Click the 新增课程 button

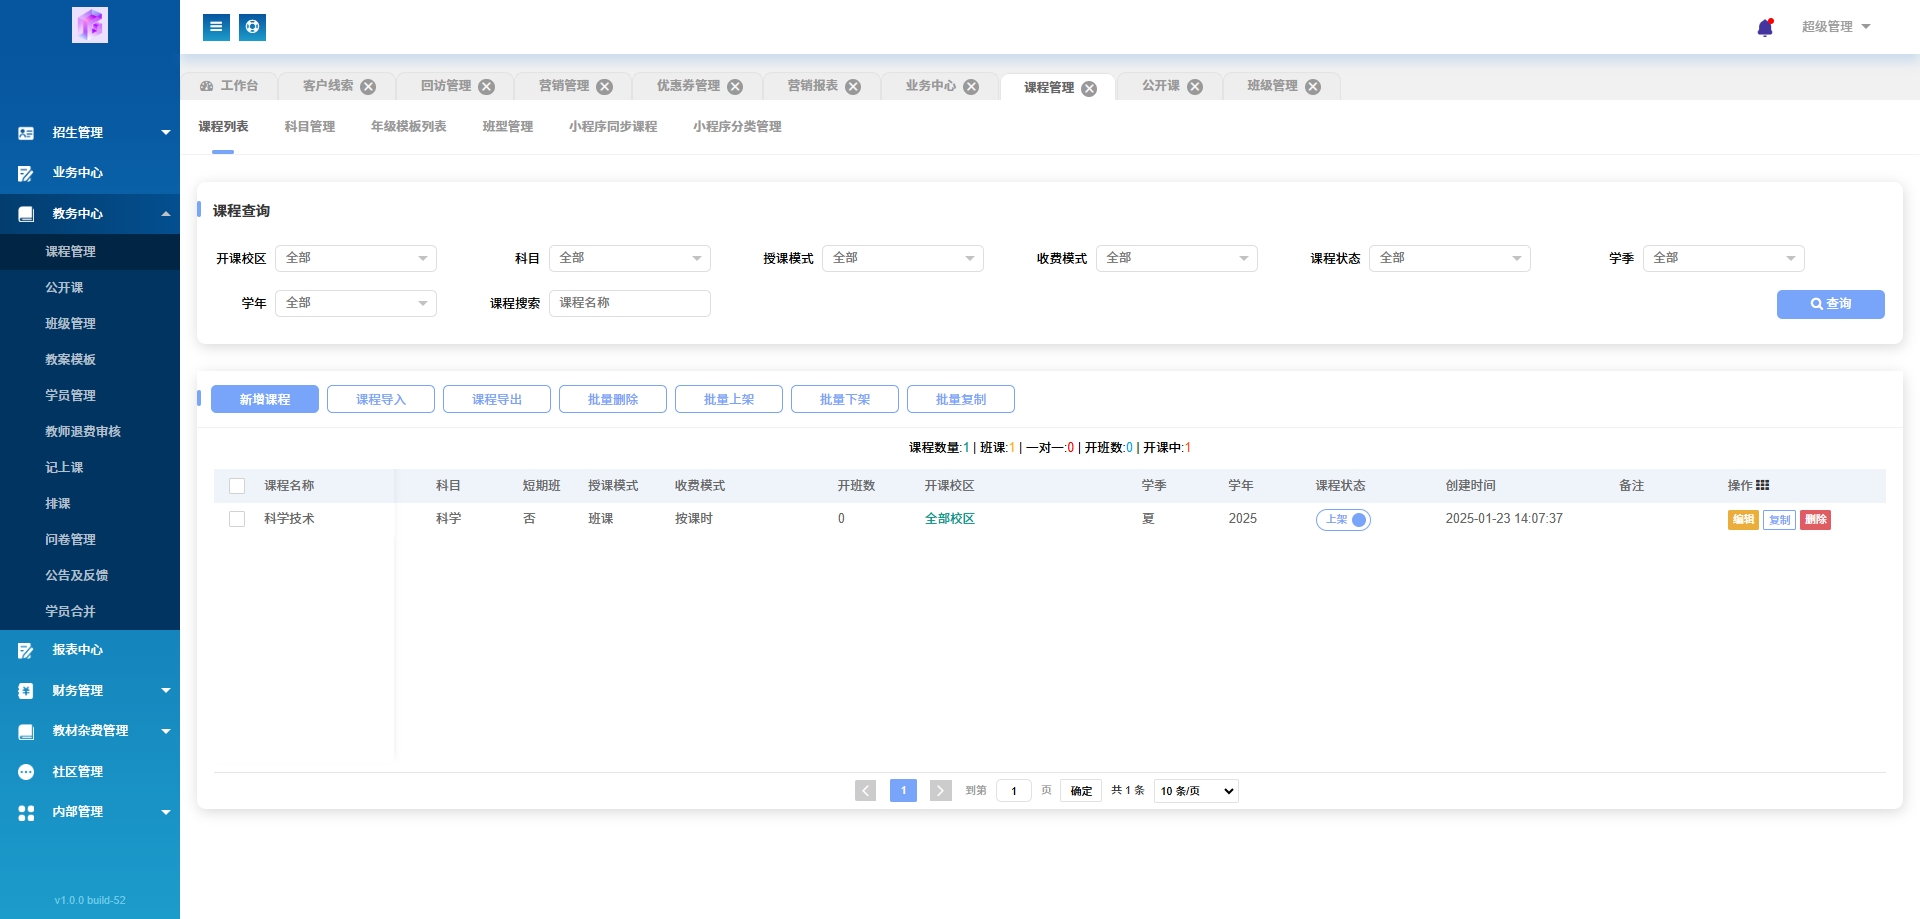[265, 399]
